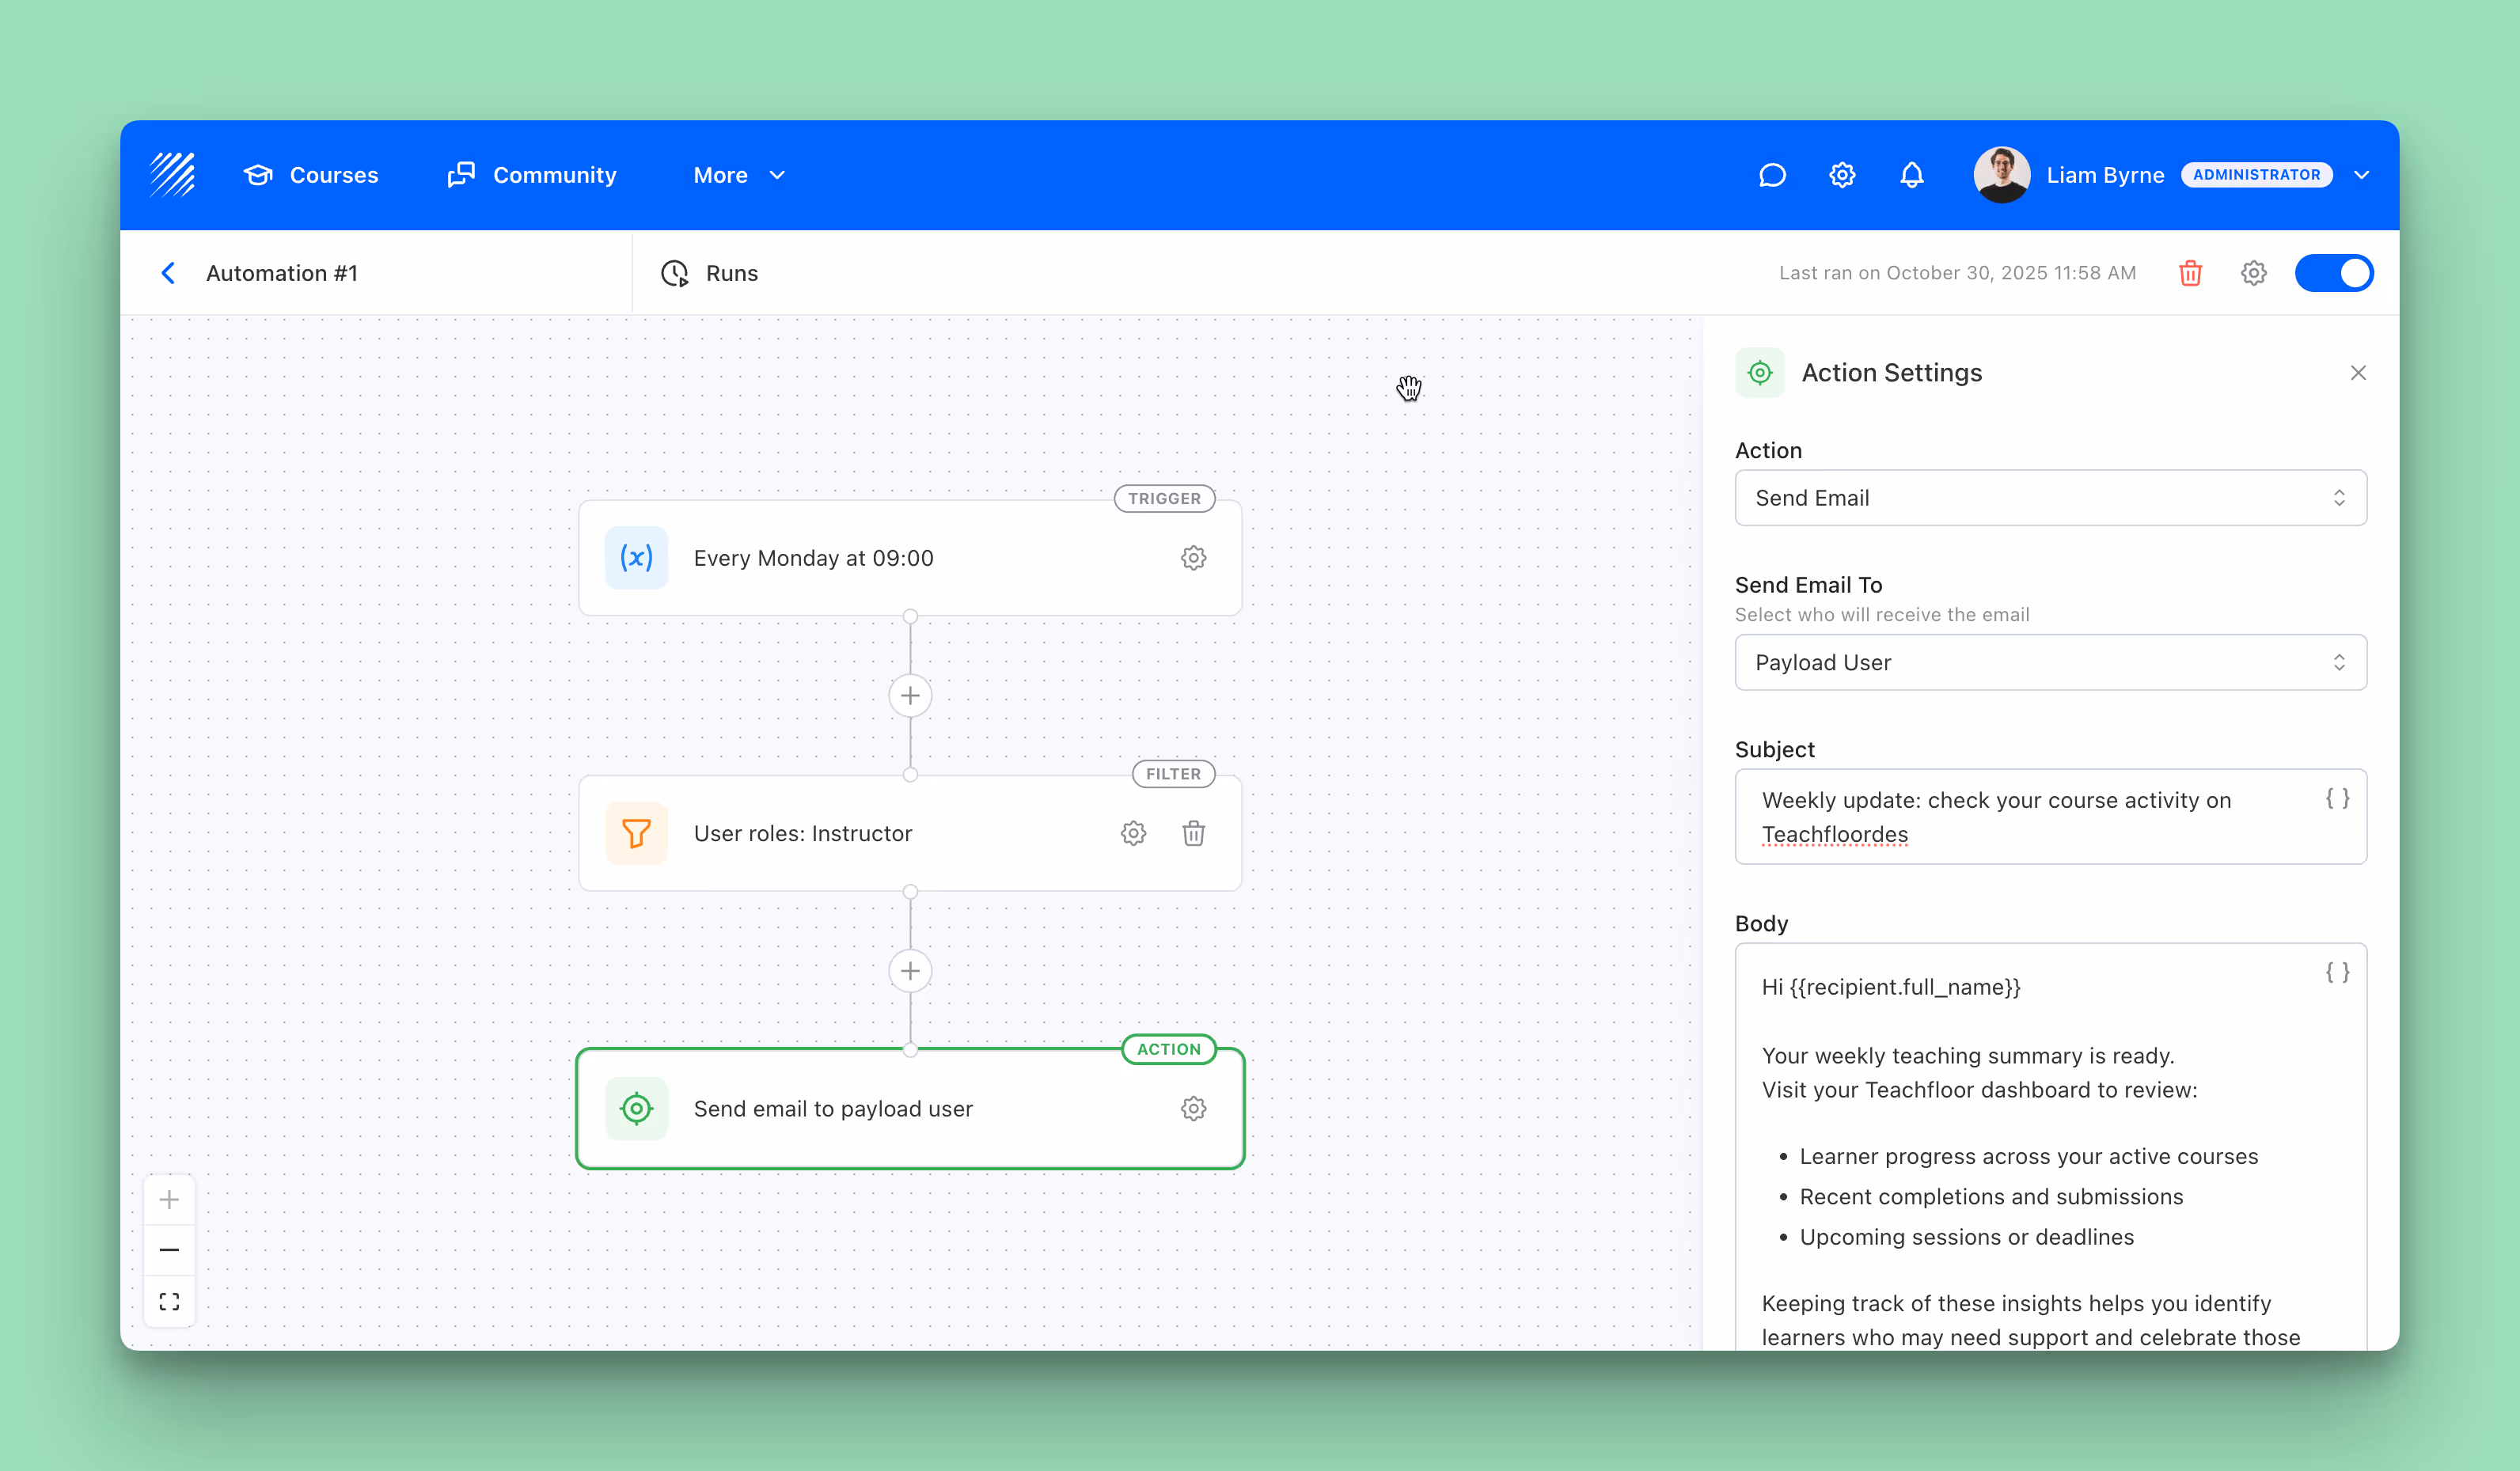This screenshot has width=2520, height=1471.
Task: Open settings for the Instructor filter node
Action: [x=1133, y=833]
